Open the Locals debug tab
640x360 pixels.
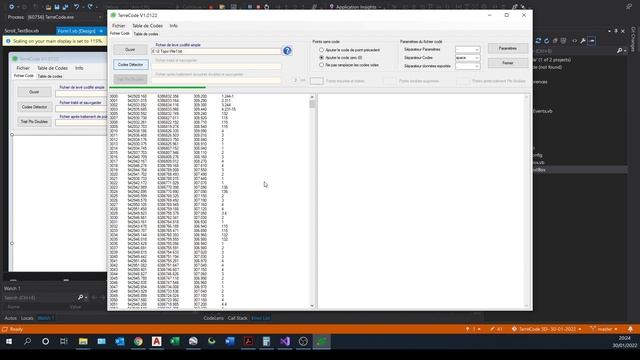(27, 318)
